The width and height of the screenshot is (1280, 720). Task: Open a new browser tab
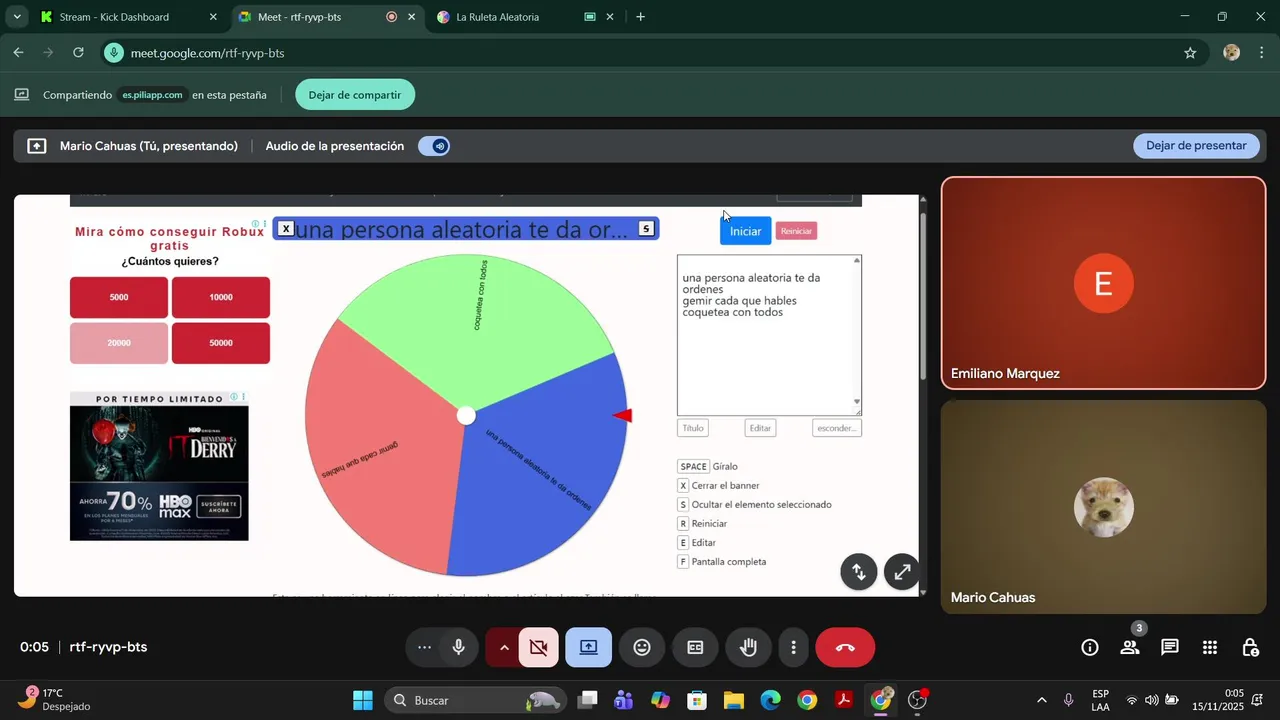(x=640, y=17)
